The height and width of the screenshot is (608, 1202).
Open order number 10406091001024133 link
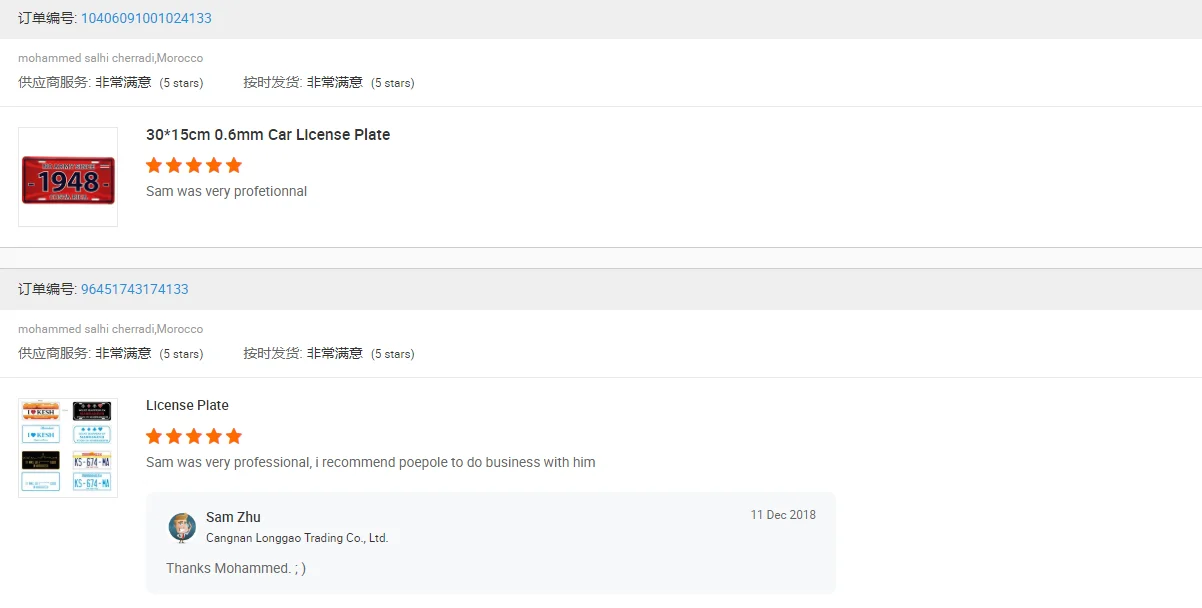[x=146, y=18]
